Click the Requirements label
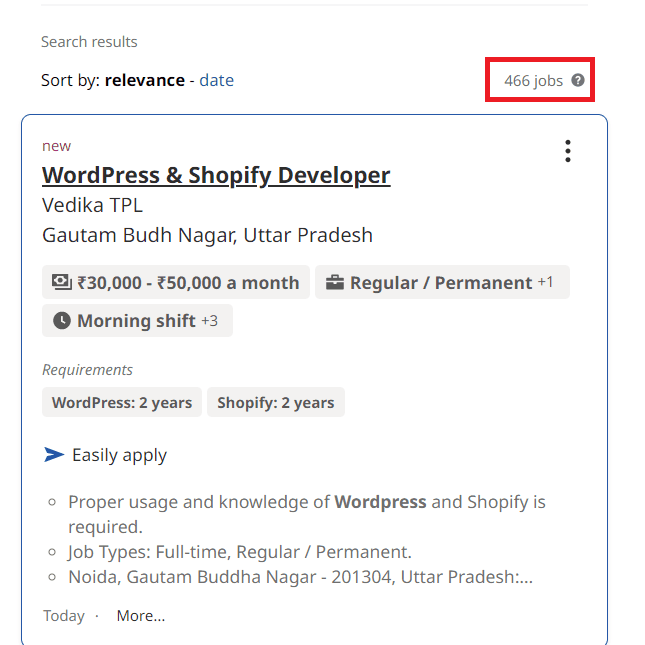 click(x=87, y=370)
